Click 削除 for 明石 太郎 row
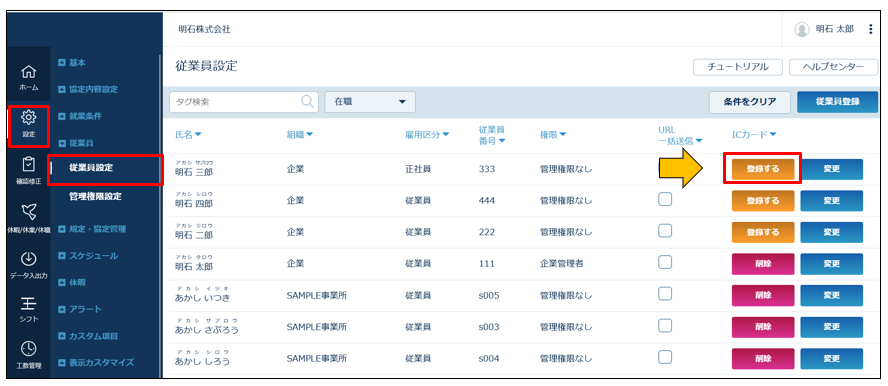 tap(763, 264)
